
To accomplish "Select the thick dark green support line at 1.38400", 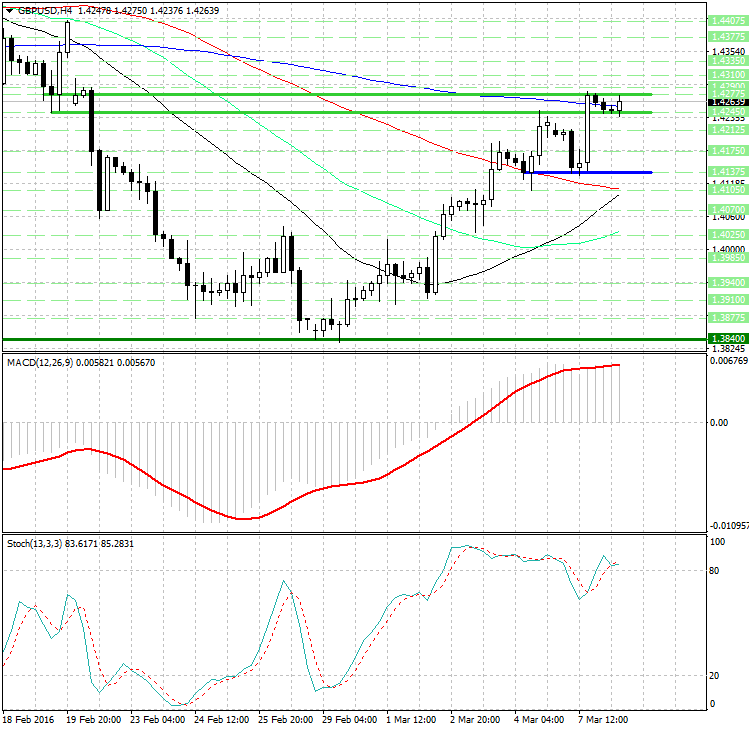I will pyautogui.click(x=354, y=340).
